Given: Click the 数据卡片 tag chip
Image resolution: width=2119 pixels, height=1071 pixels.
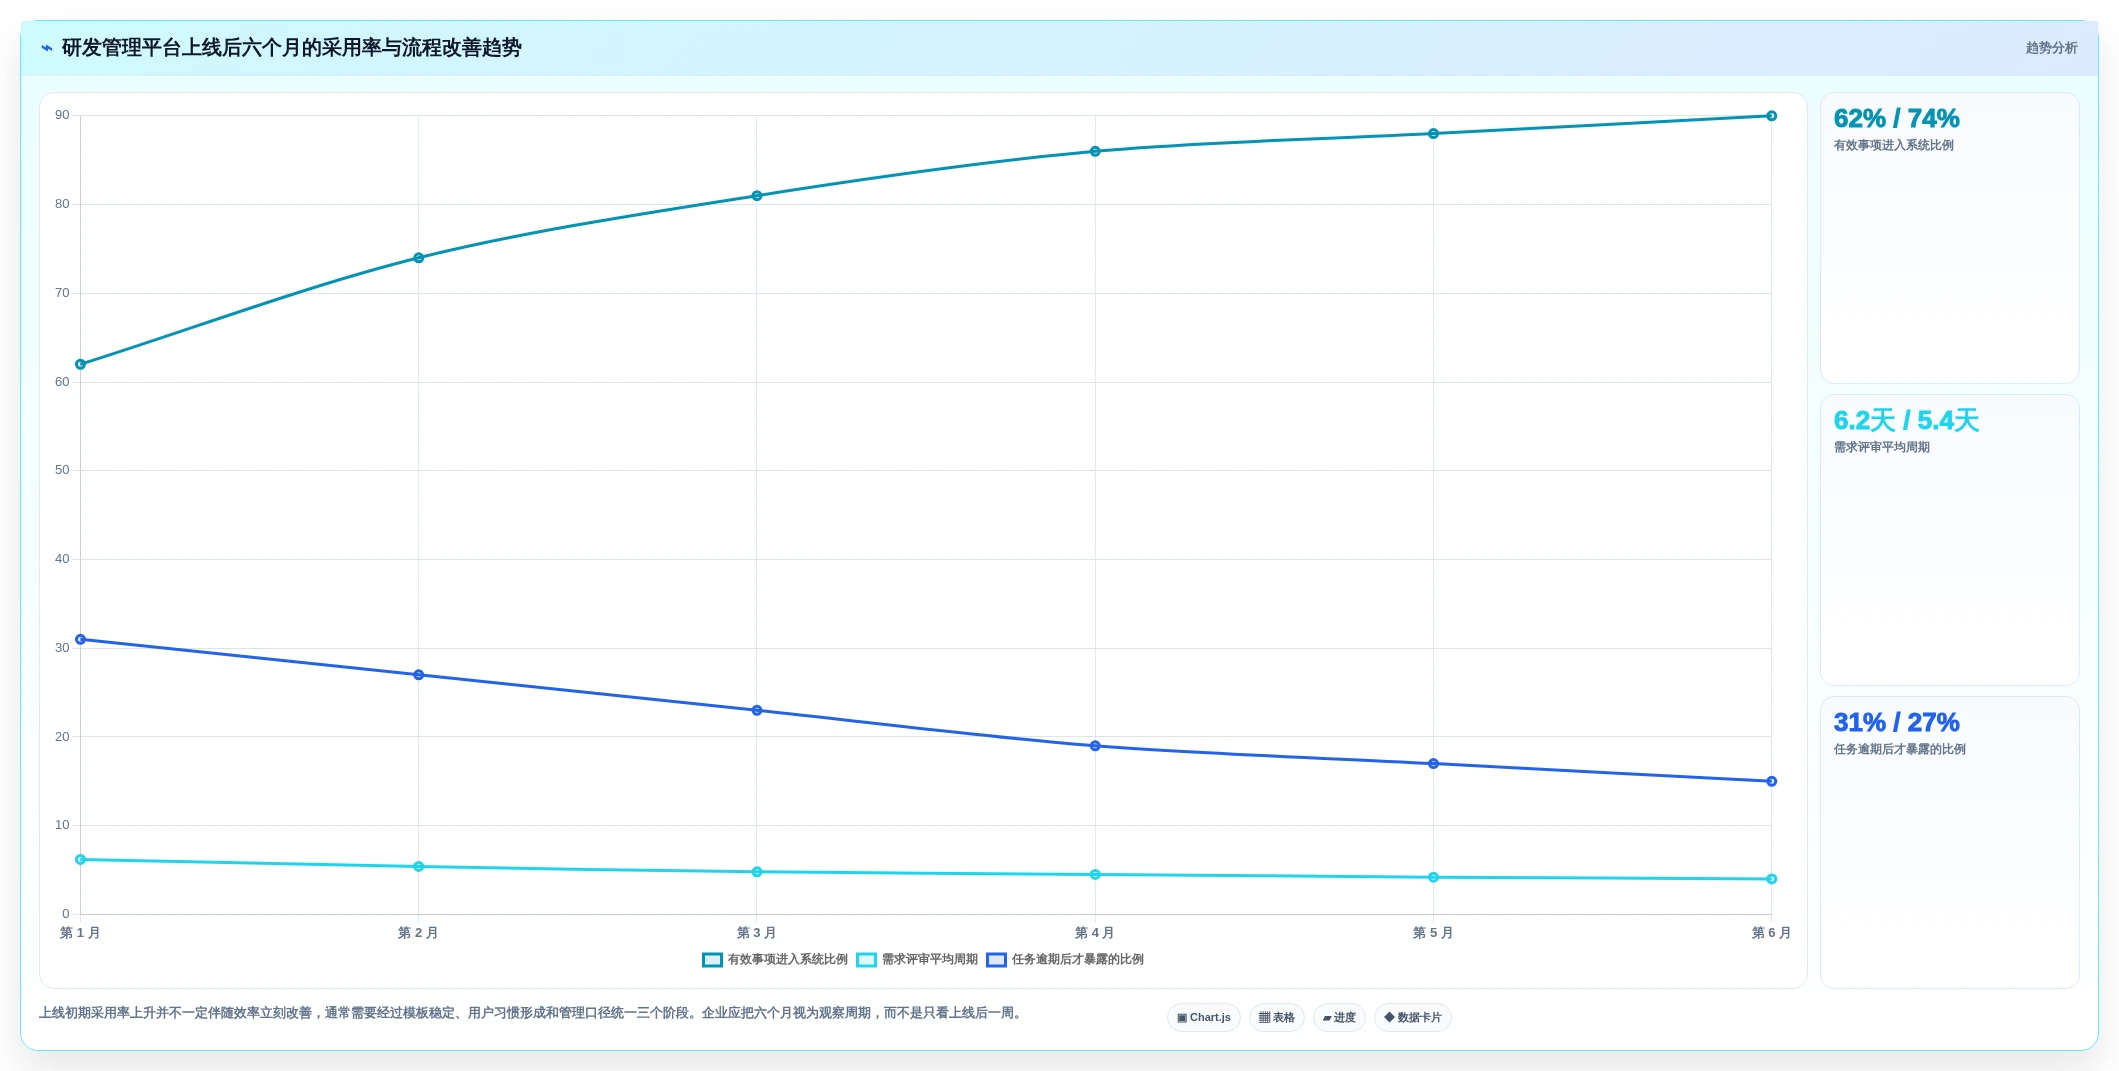Looking at the screenshot, I should click(x=1412, y=1018).
